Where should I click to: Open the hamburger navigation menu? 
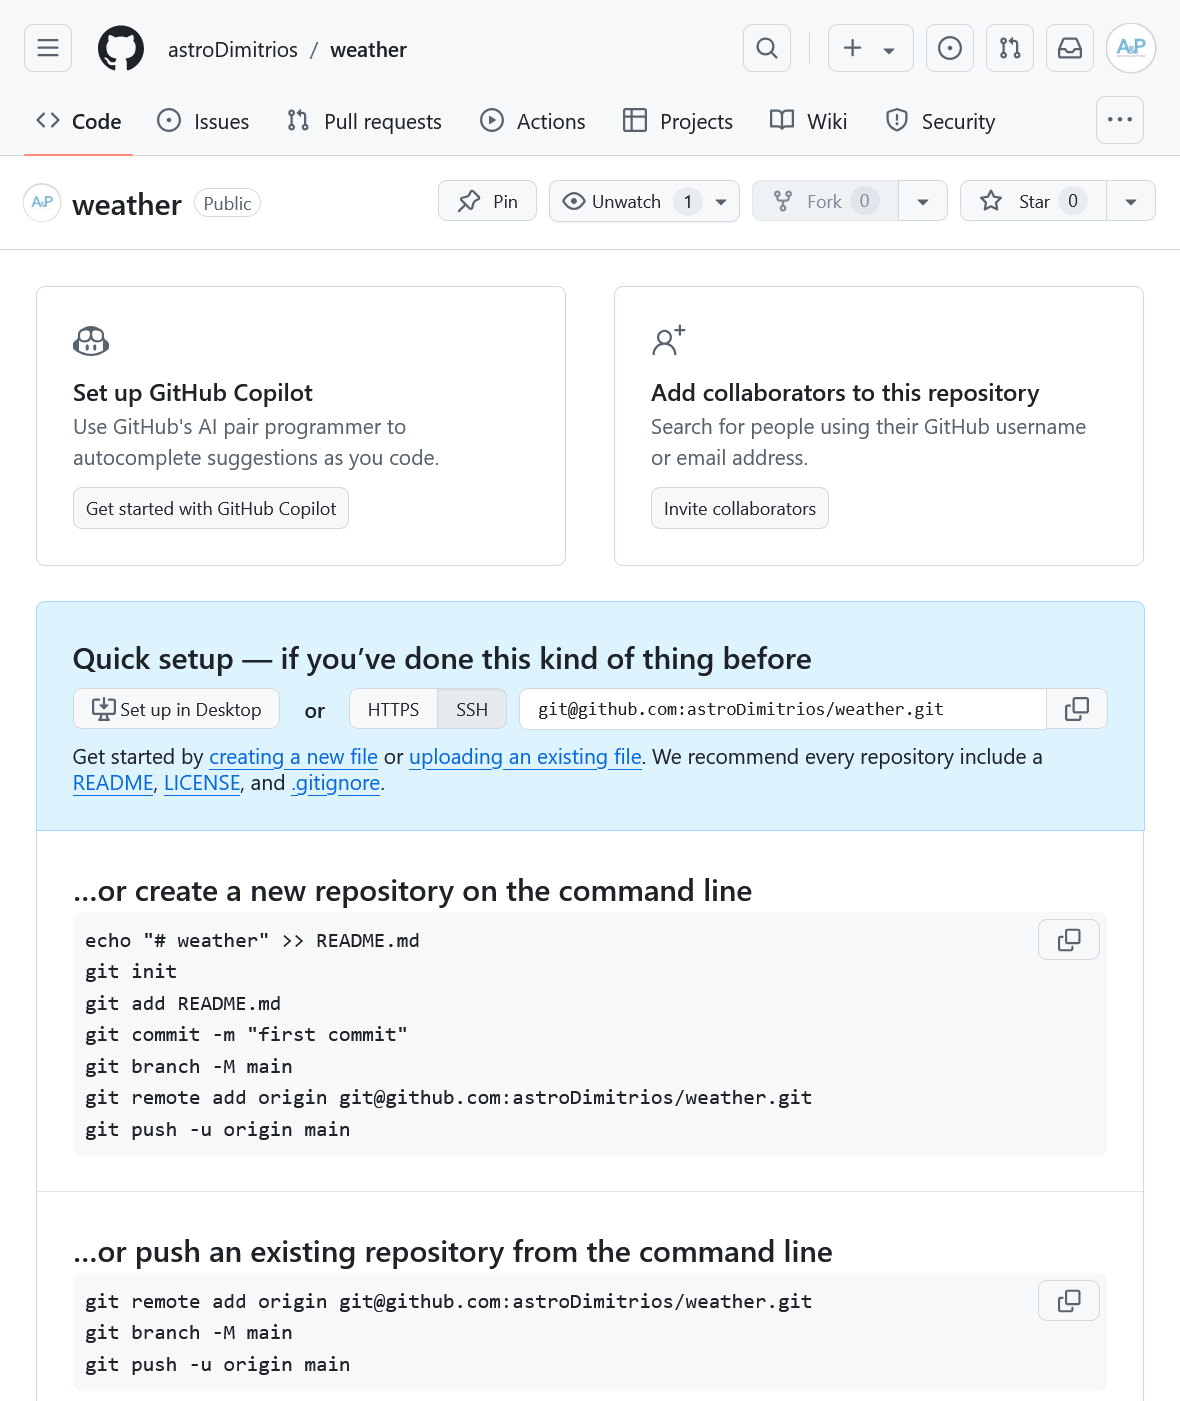(x=48, y=48)
